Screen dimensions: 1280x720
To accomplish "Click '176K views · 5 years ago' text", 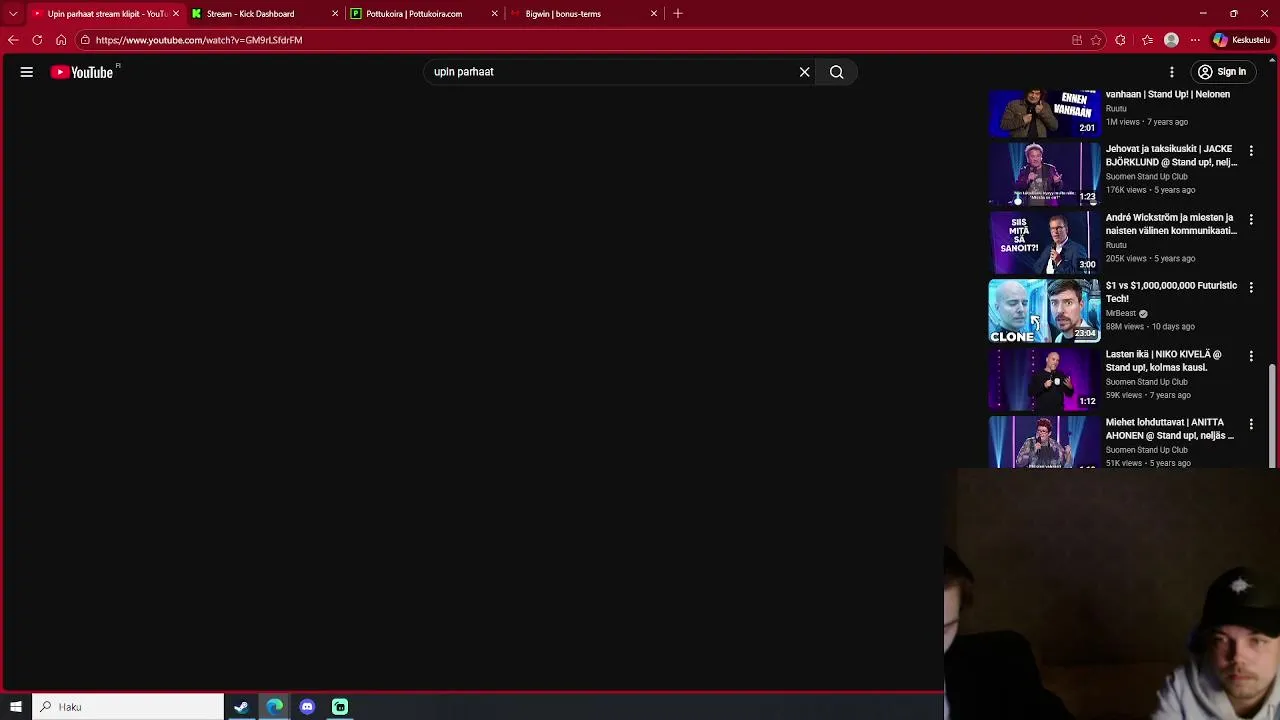I will coord(1150,190).
